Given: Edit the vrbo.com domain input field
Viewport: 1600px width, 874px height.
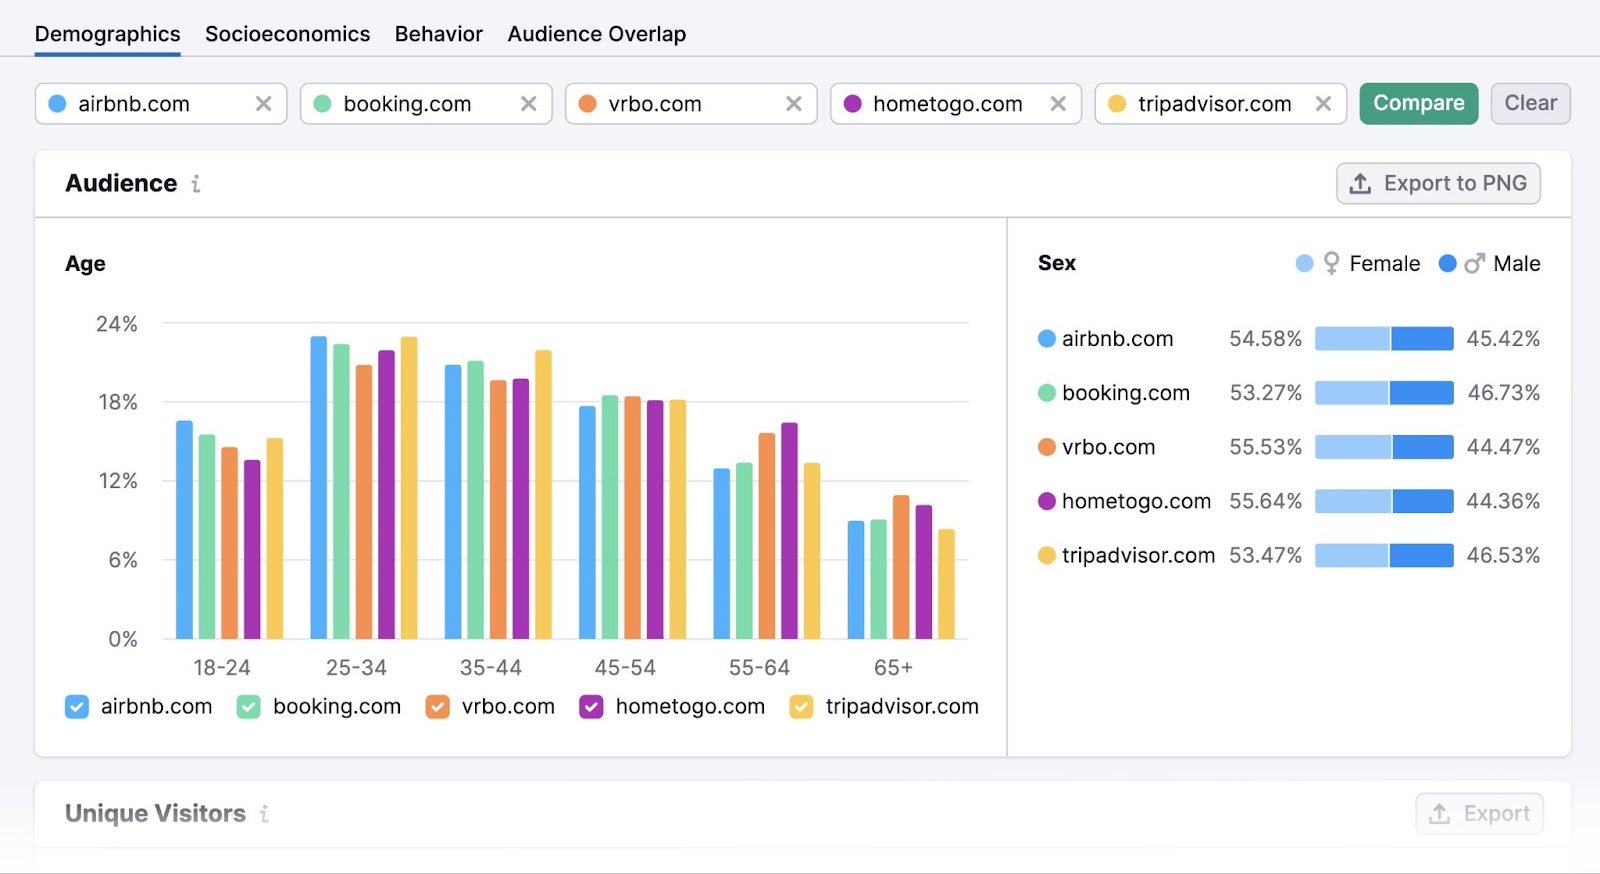Looking at the screenshot, I should pos(693,104).
